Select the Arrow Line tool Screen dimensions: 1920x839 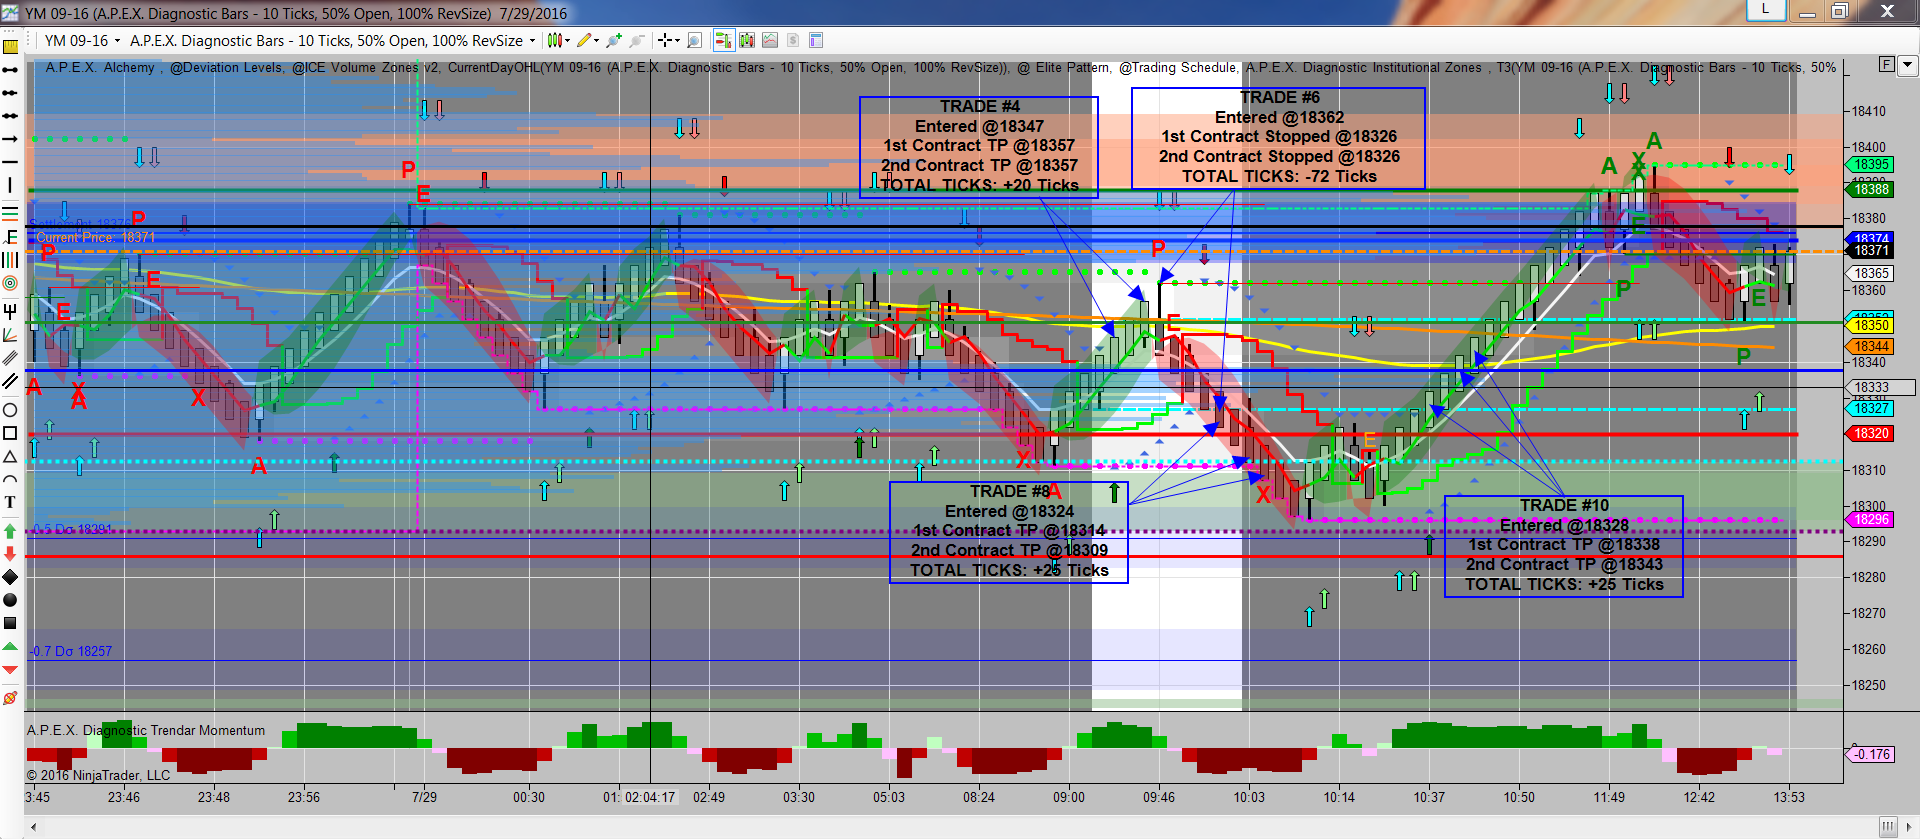pos(10,139)
